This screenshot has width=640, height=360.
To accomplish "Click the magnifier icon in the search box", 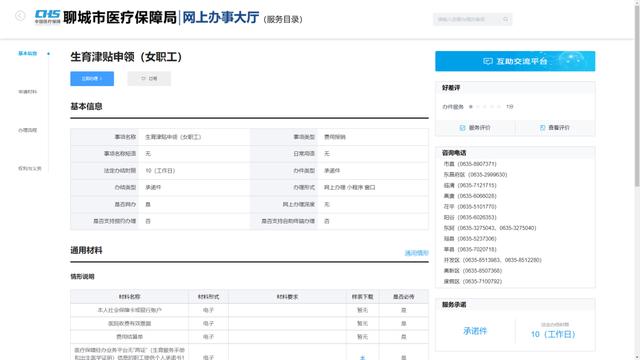I will [505, 19].
